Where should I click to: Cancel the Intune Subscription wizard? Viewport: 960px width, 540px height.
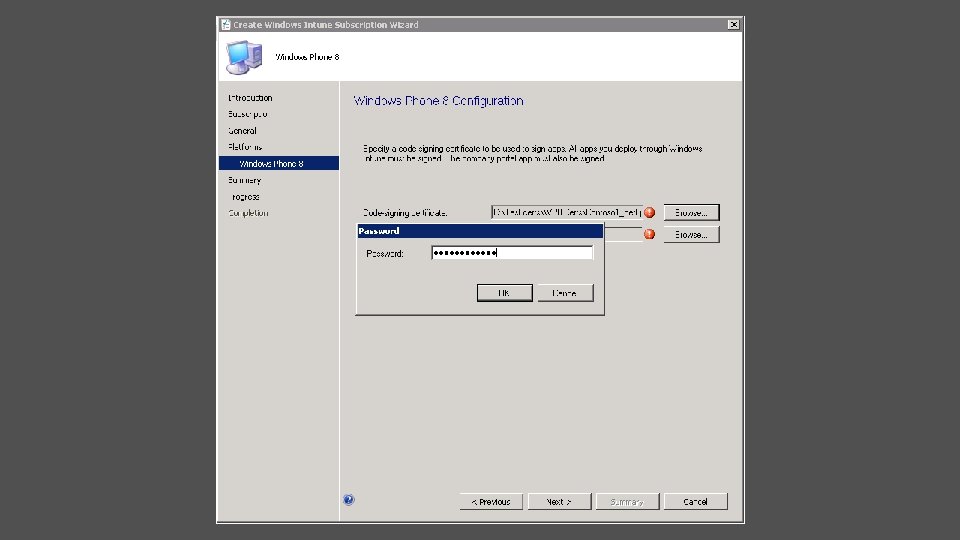pos(696,501)
